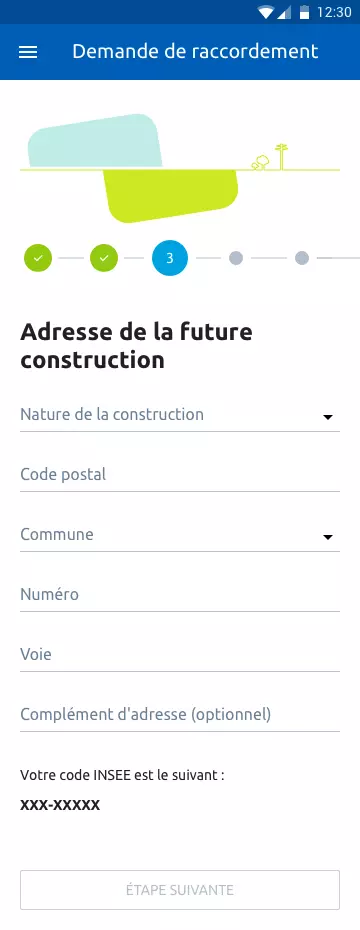360x930 pixels.
Task: Focus the Code postal input field
Action: 180,475
